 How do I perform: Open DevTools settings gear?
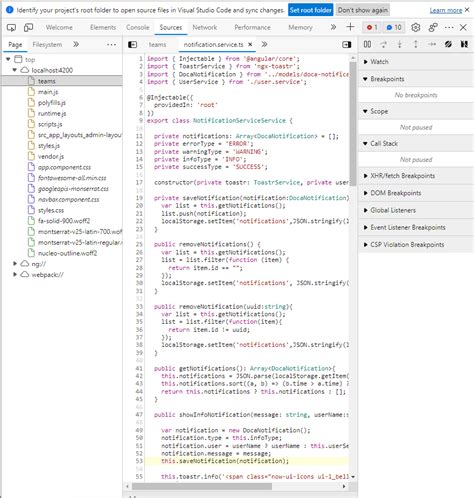415,27
